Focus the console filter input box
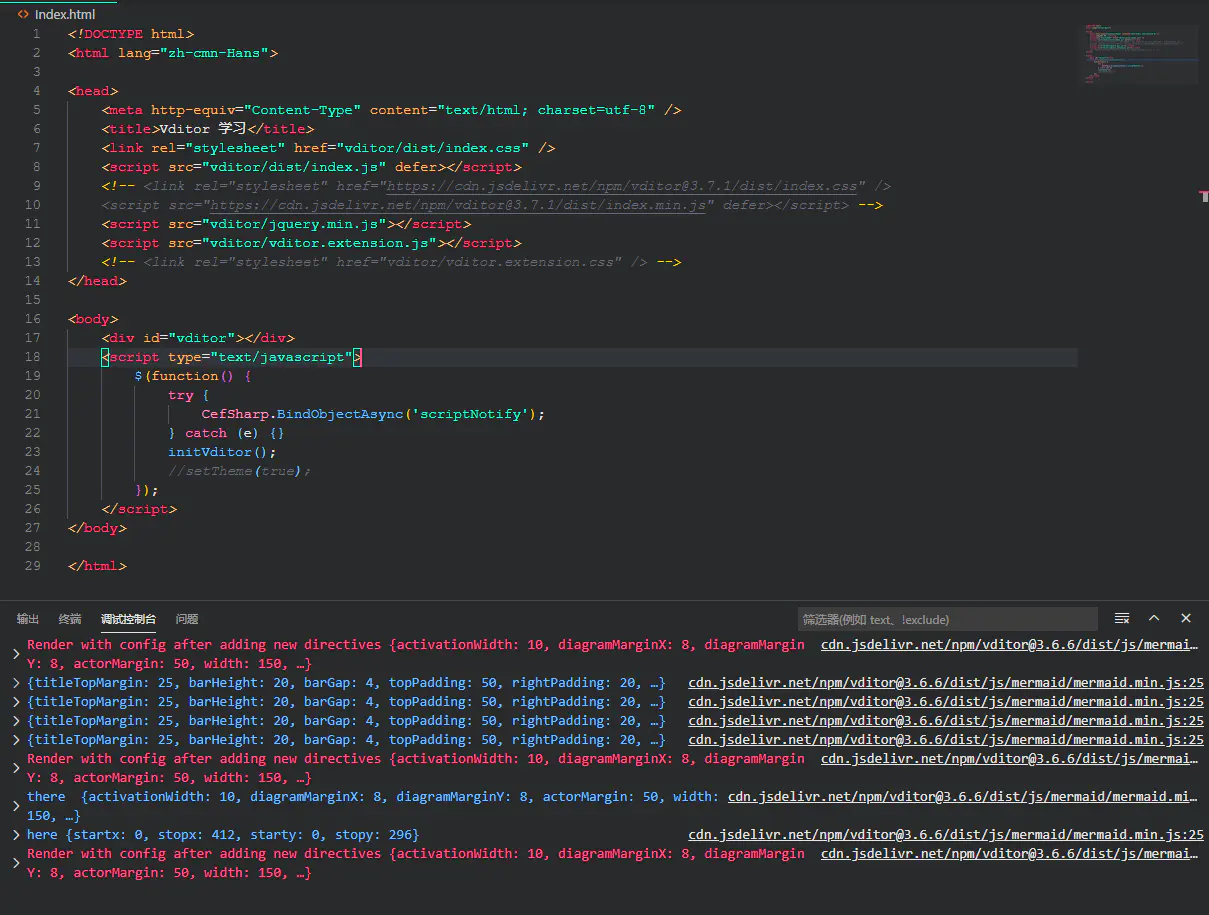Image resolution: width=1209 pixels, height=915 pixels. tap(946, 619)
